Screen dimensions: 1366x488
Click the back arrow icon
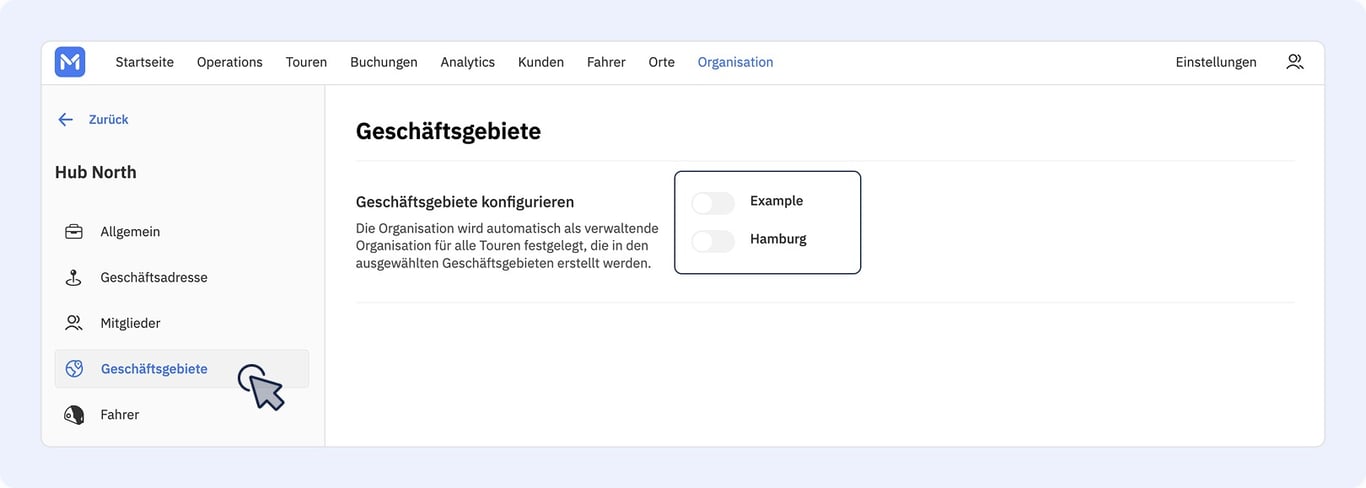[66, 119]
